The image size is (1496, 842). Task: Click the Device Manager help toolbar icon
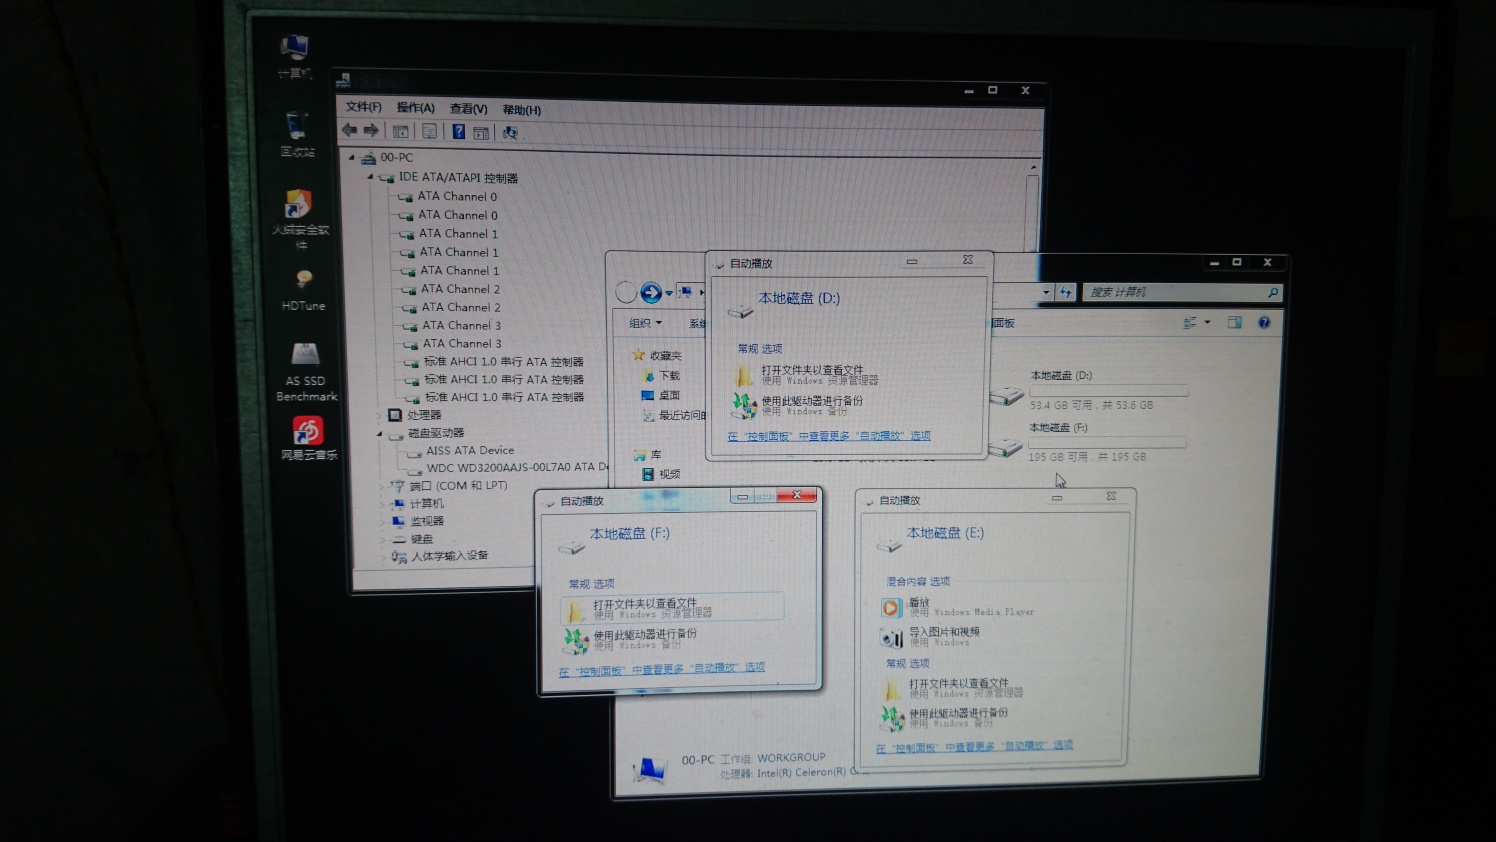(458, 132)
